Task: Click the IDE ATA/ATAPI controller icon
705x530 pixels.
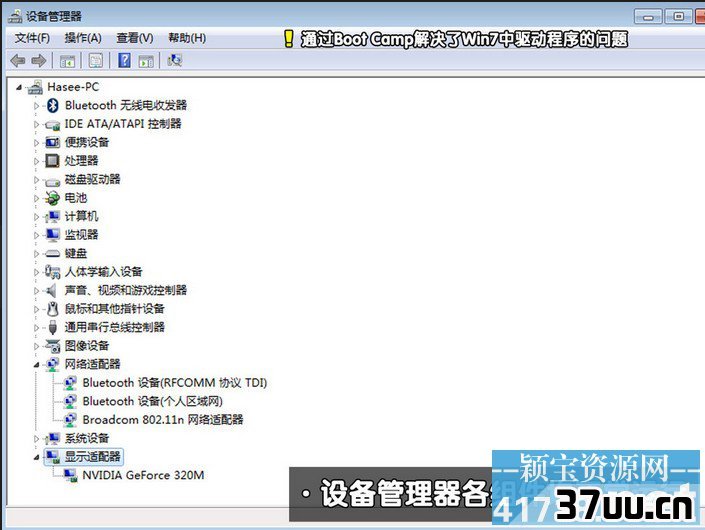Action: [52, 125]
